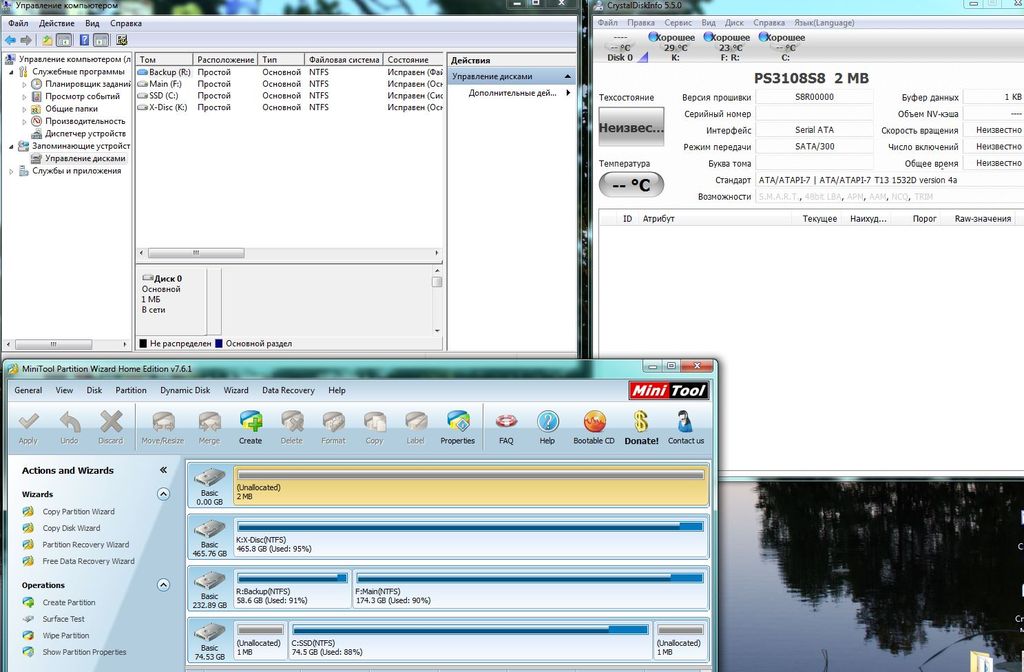This screenshot has height=672, width=1024.
Task: Click the Discard X icon in MiniTool
Action: coord(110,423)
